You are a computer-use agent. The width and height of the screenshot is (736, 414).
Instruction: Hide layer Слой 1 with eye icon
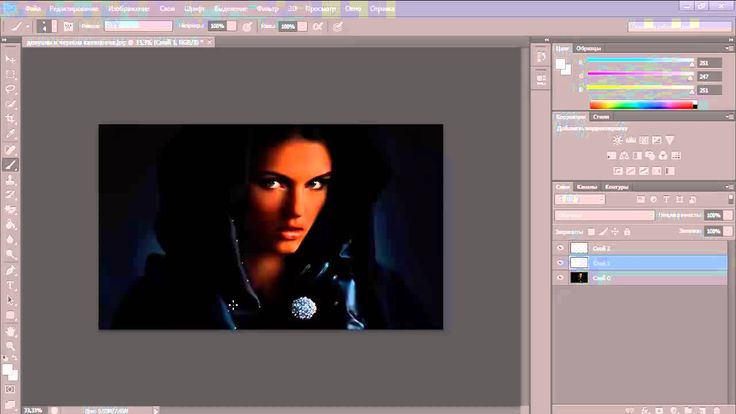560,263
